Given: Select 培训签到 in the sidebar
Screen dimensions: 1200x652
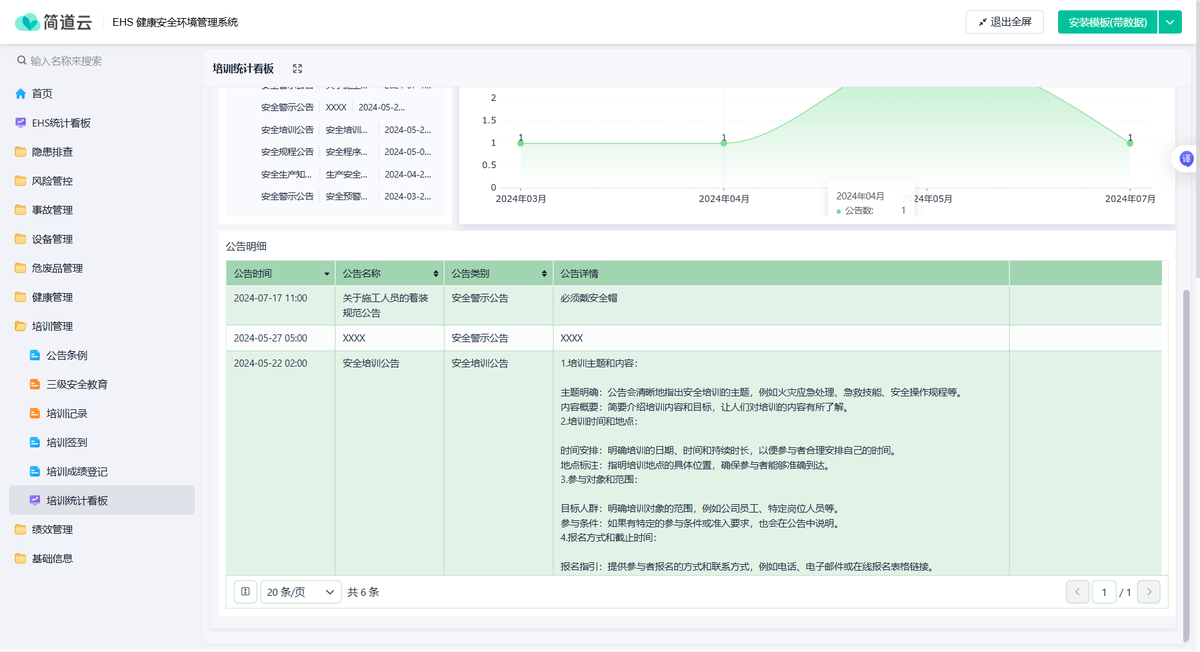Looking at the screenshot, I should coord(66,442).
